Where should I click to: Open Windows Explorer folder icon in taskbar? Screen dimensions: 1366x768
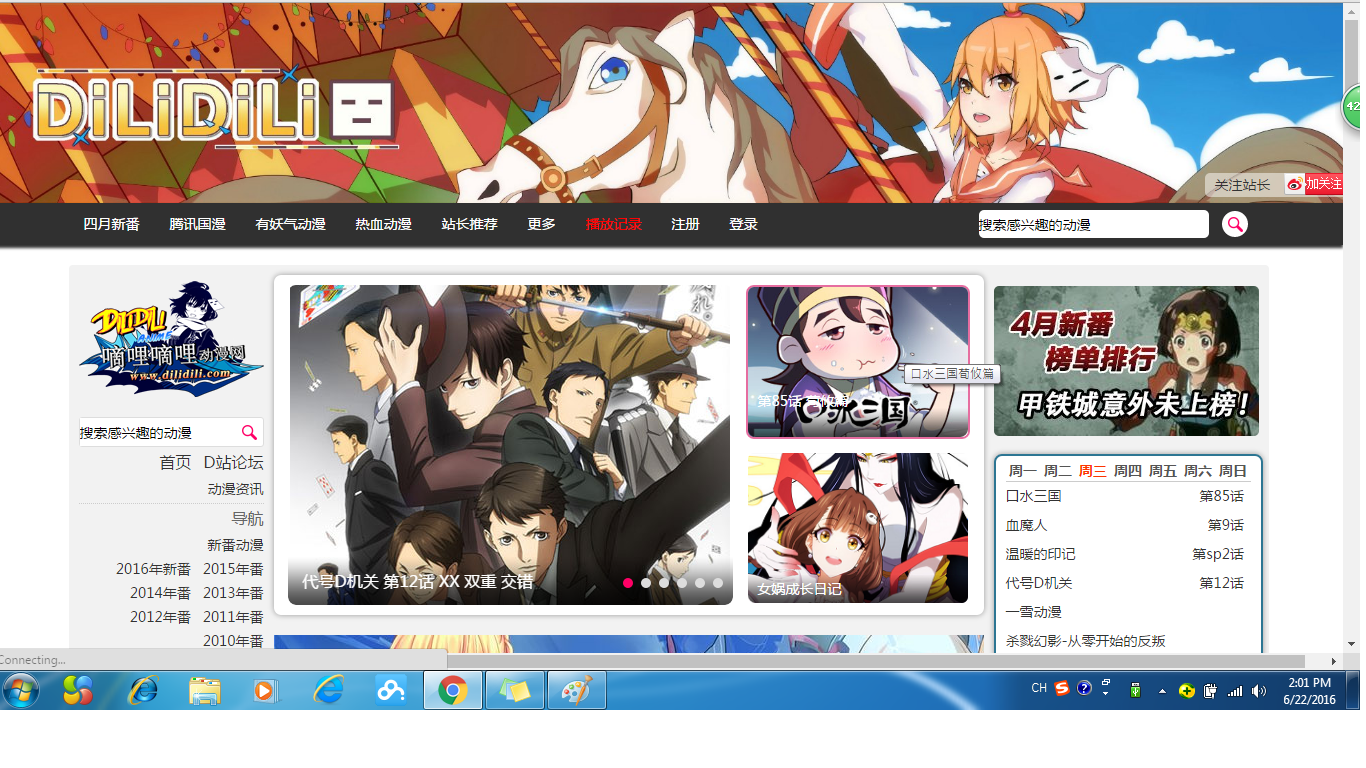pos(205,690)
